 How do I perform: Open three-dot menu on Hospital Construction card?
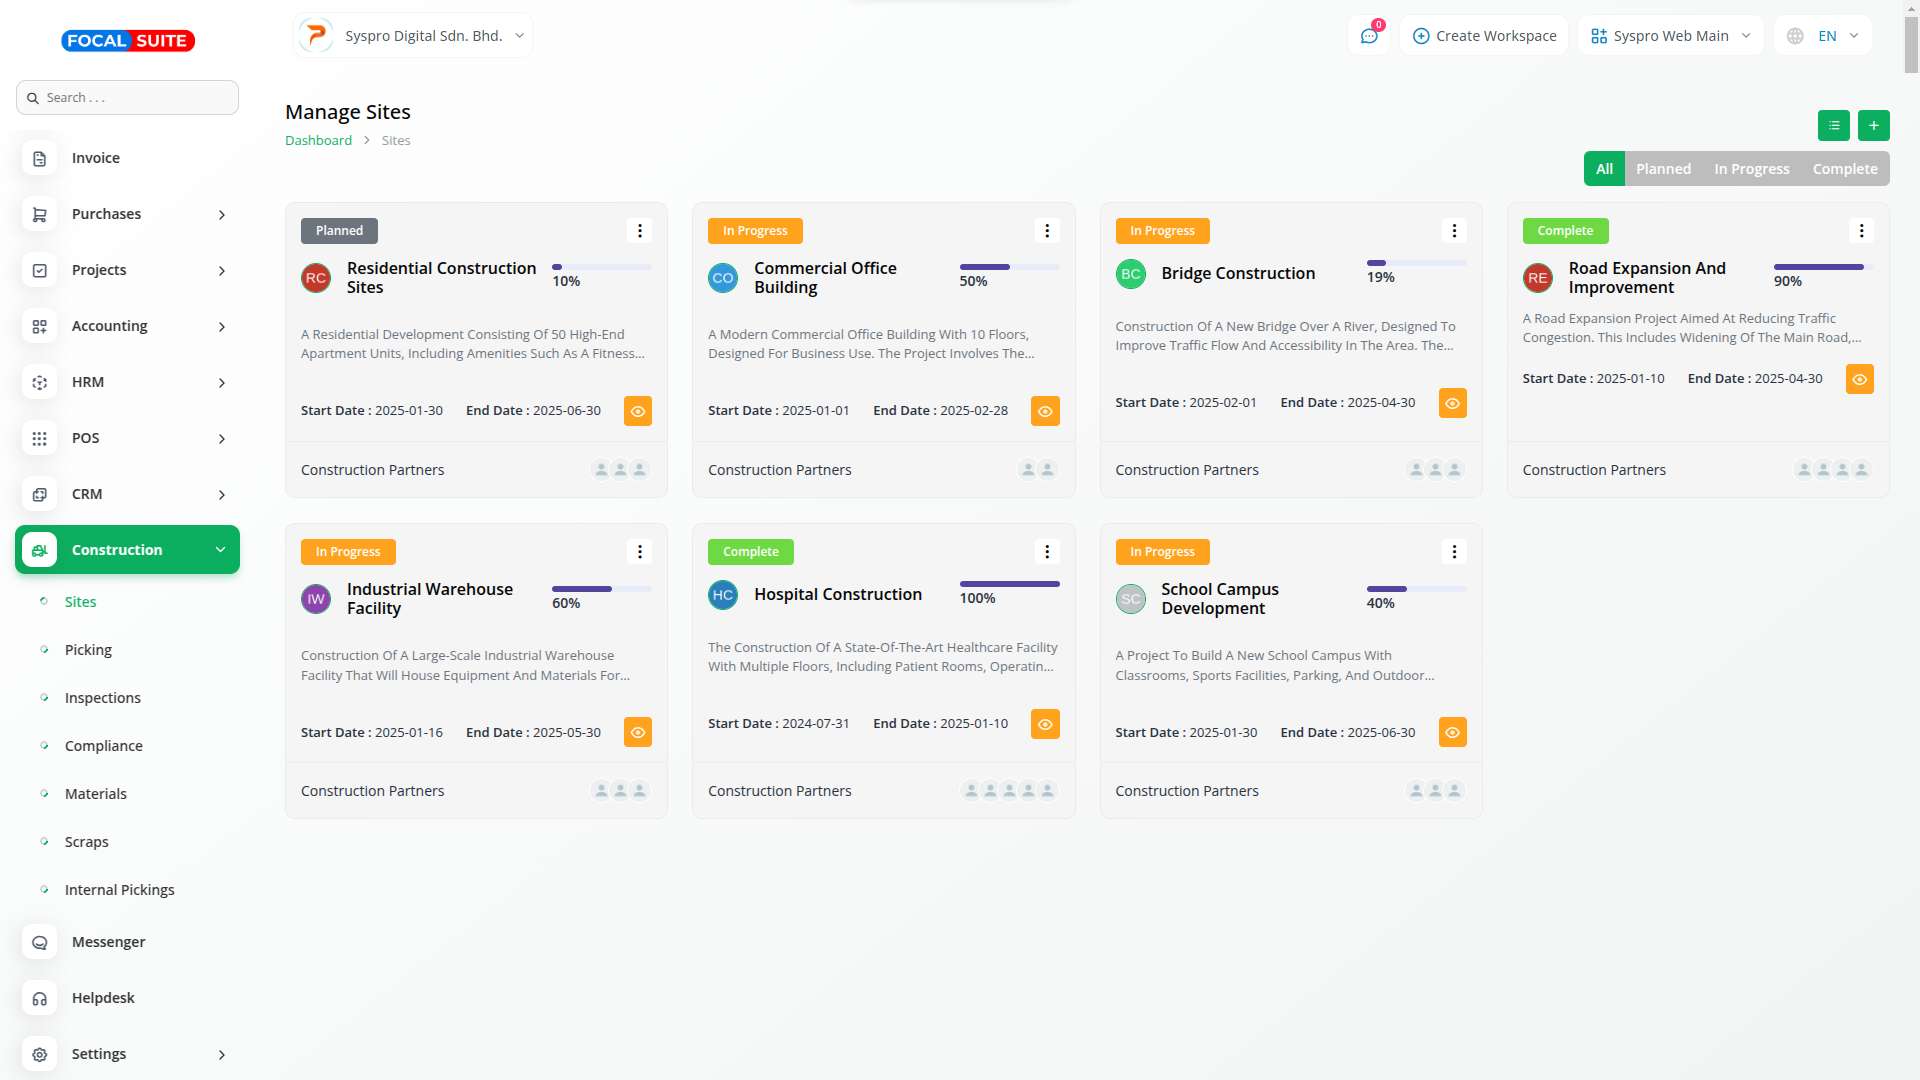[x=1046, y=552]
